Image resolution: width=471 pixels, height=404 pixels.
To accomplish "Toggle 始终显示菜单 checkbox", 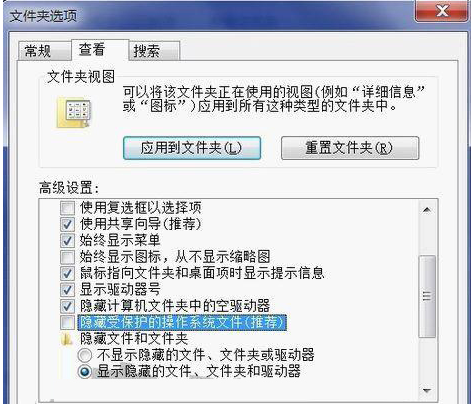I will point(67,241).
